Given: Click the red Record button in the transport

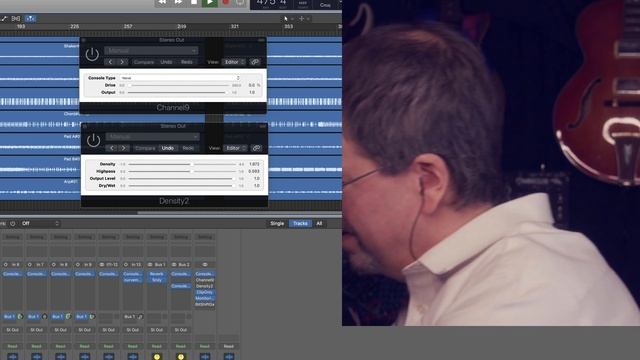Looking at the screenshot, I should (225, 2).
